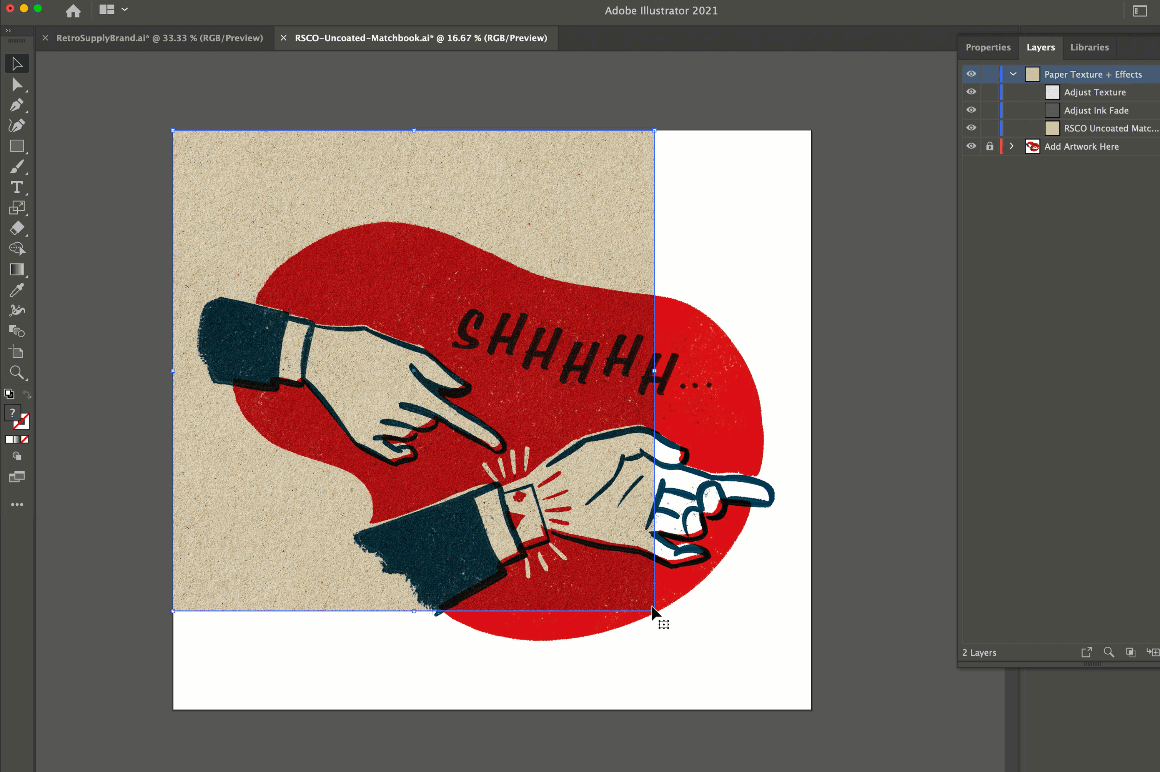Viewport: 1160px width, 772px height.
Task: Open the Libraries panel tab
Action: 1089,47
